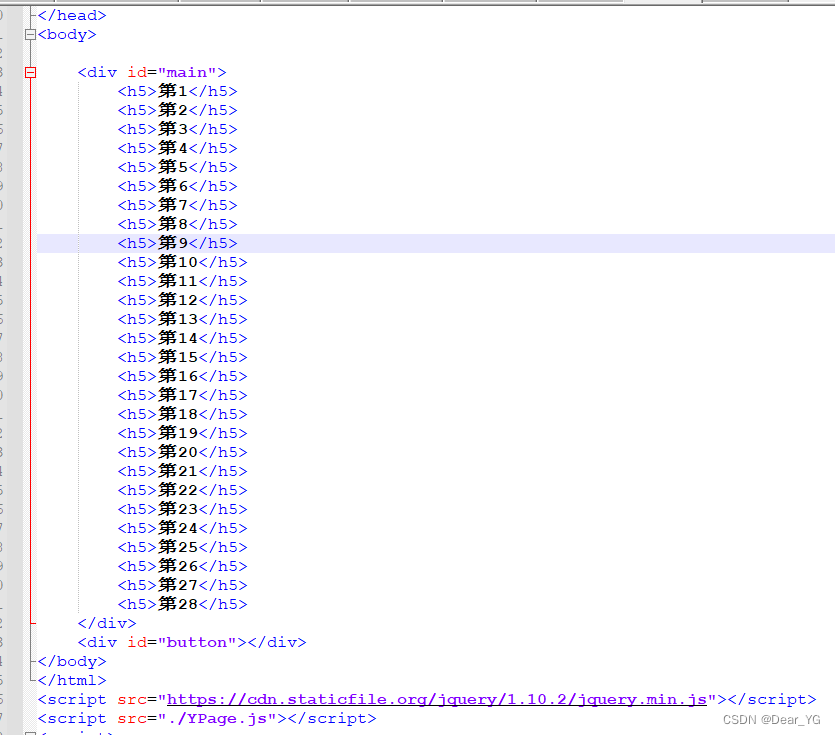Click the line "<h5>第27</h5>"

183,585
